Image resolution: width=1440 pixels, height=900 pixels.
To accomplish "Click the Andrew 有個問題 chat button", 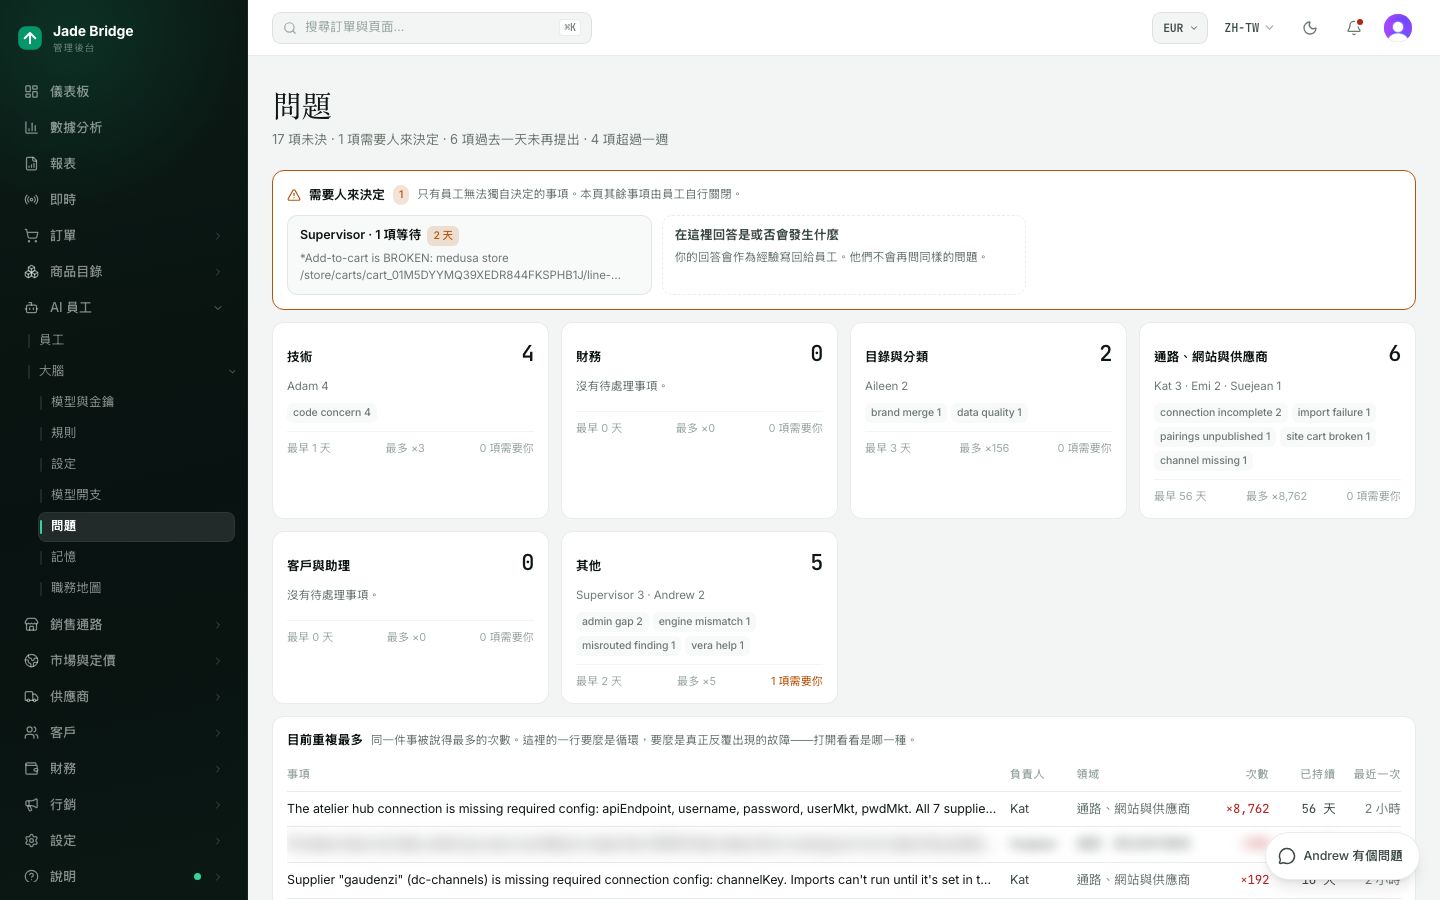I will click(x=1342, y=856).
